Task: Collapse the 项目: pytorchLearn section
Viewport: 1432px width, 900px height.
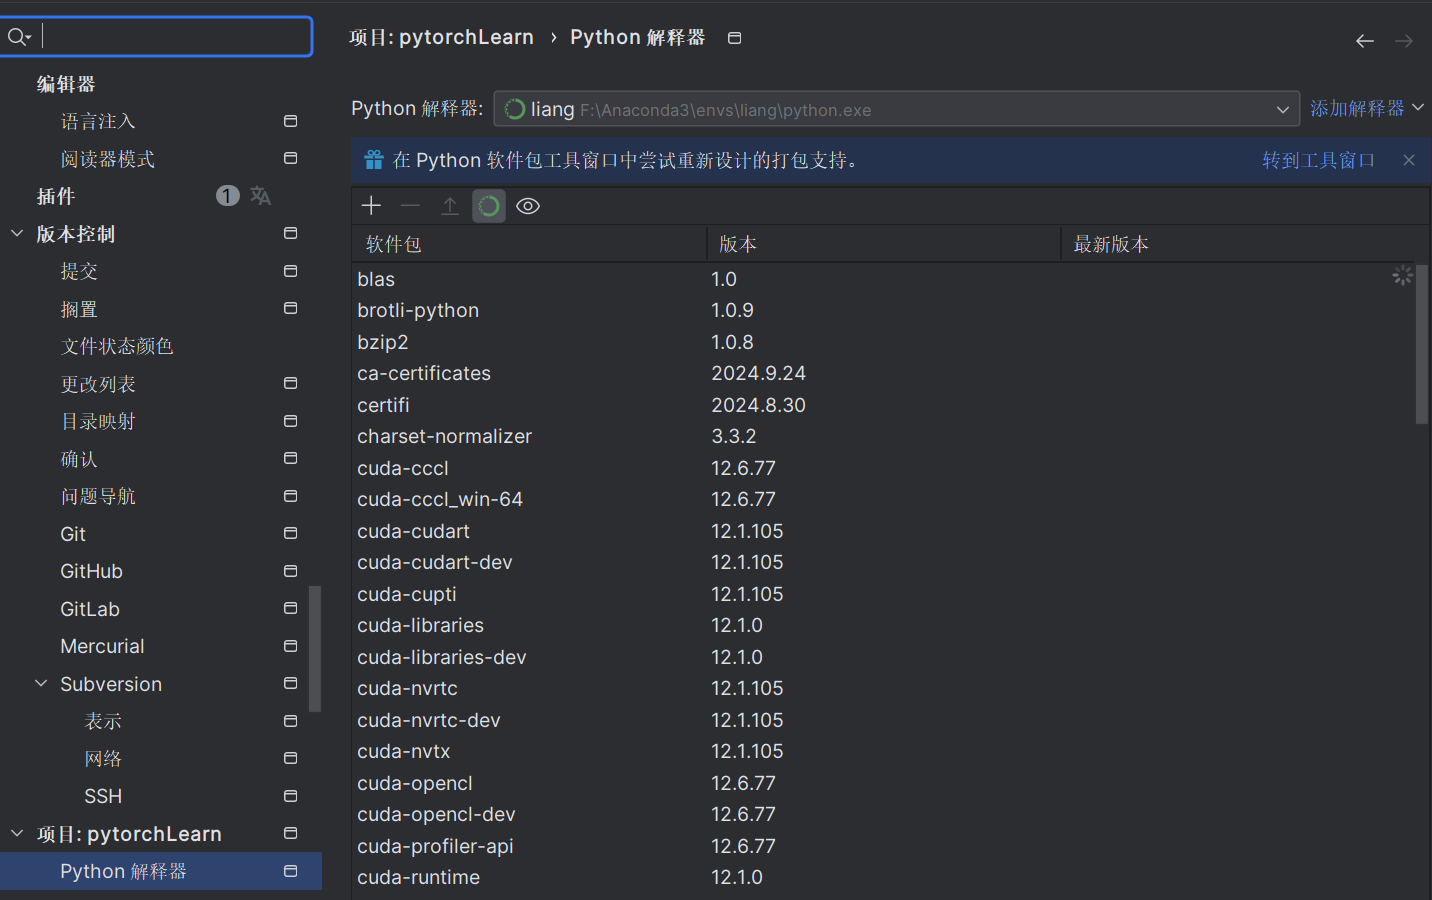Action: coord(17,833)
